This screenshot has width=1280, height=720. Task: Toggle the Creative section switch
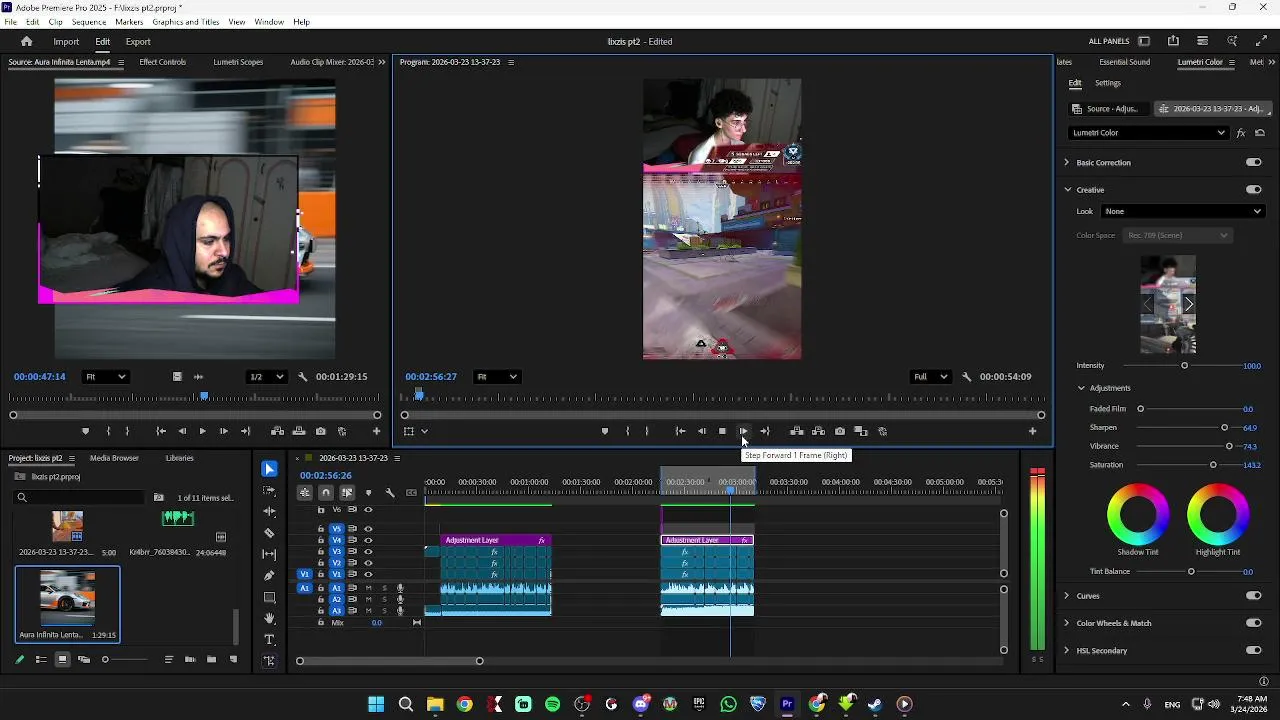tap(1253, 190)
